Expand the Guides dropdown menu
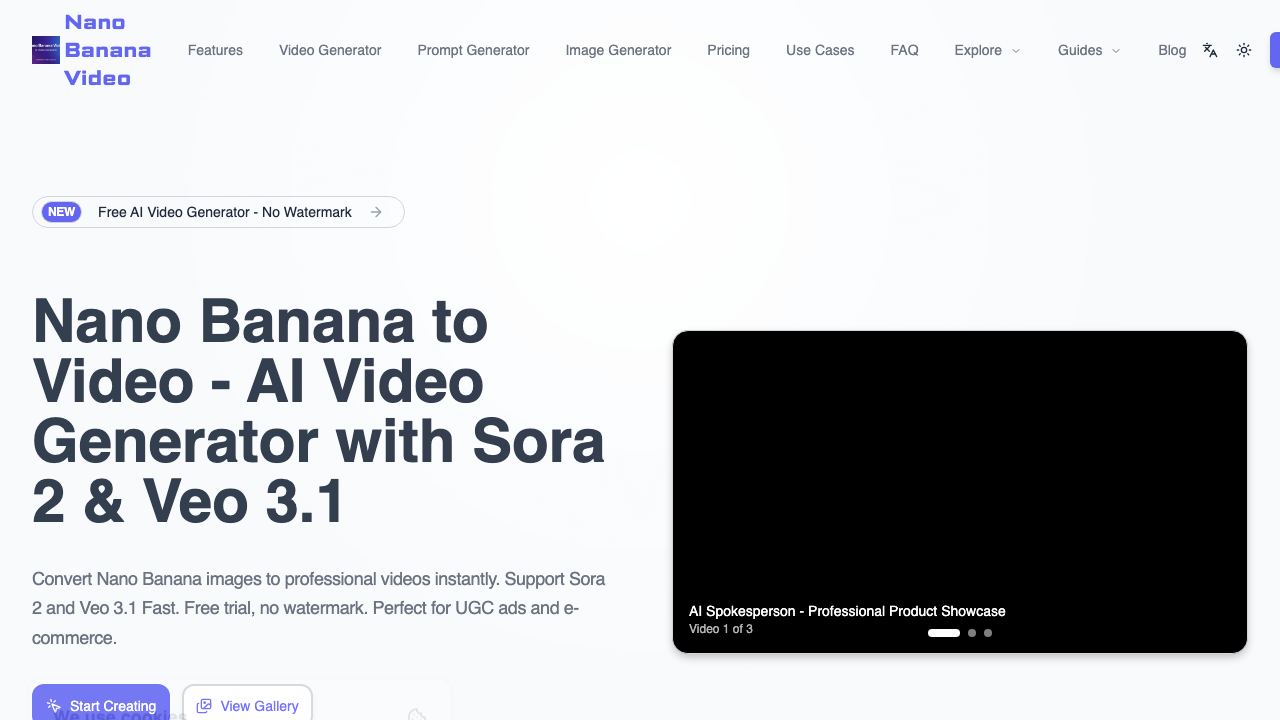Viewport: 1280px width, 720px height. coord(1089,50)
